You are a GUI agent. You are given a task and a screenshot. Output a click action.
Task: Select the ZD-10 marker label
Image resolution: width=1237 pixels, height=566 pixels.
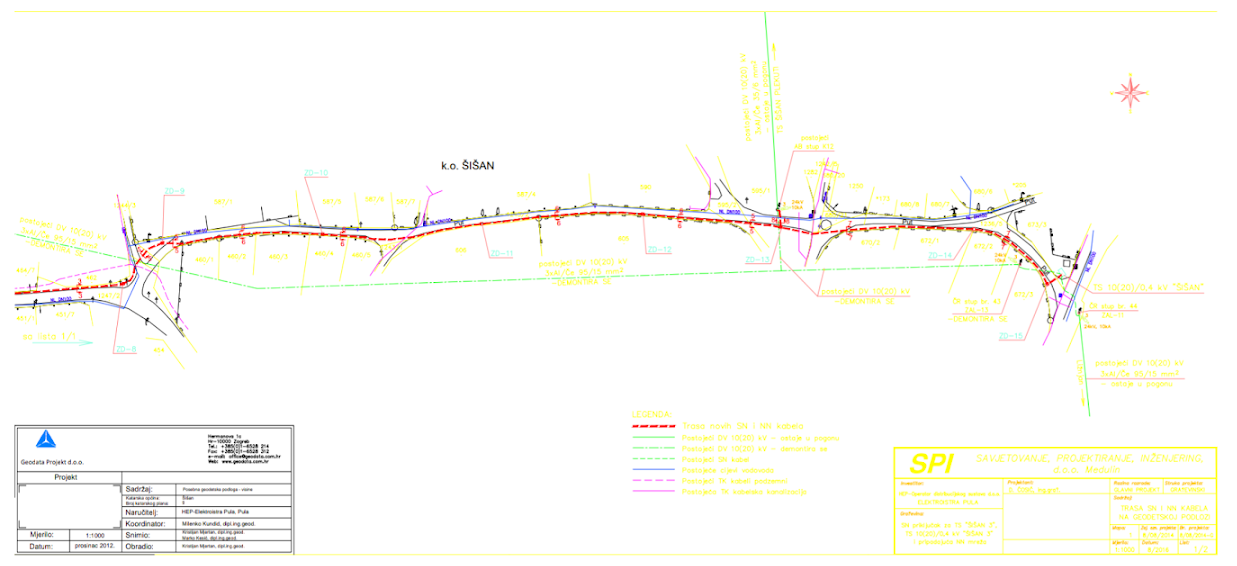pyautogui.click(x=316, y=173)
